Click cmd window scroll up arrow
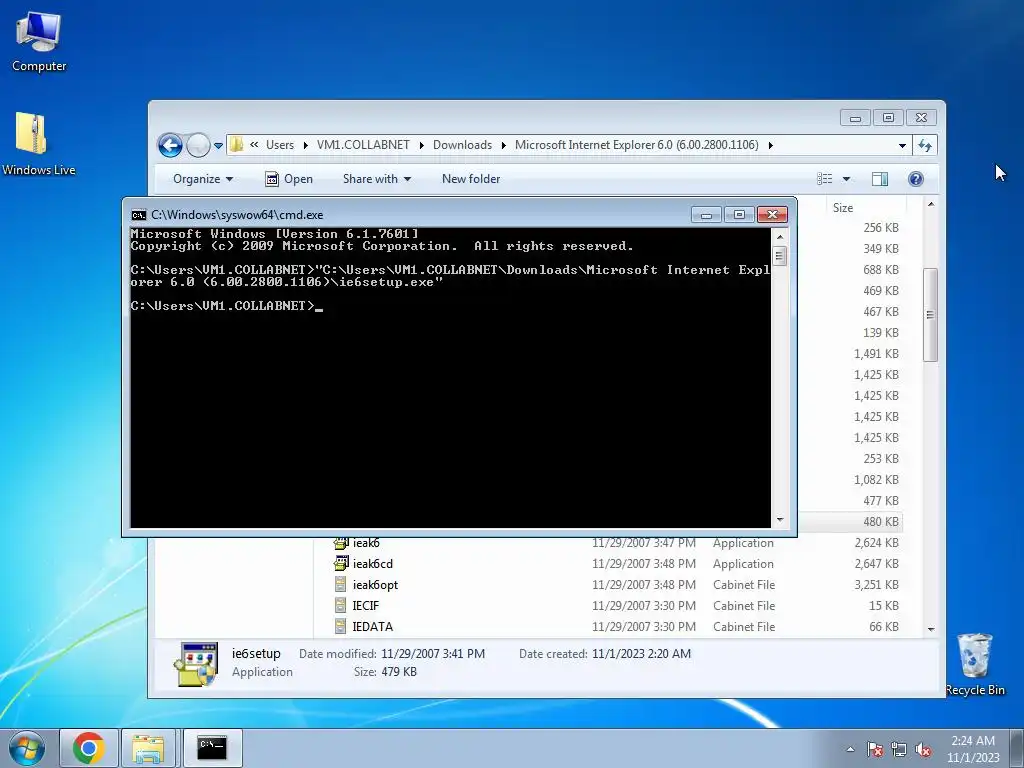 point(780,236)
